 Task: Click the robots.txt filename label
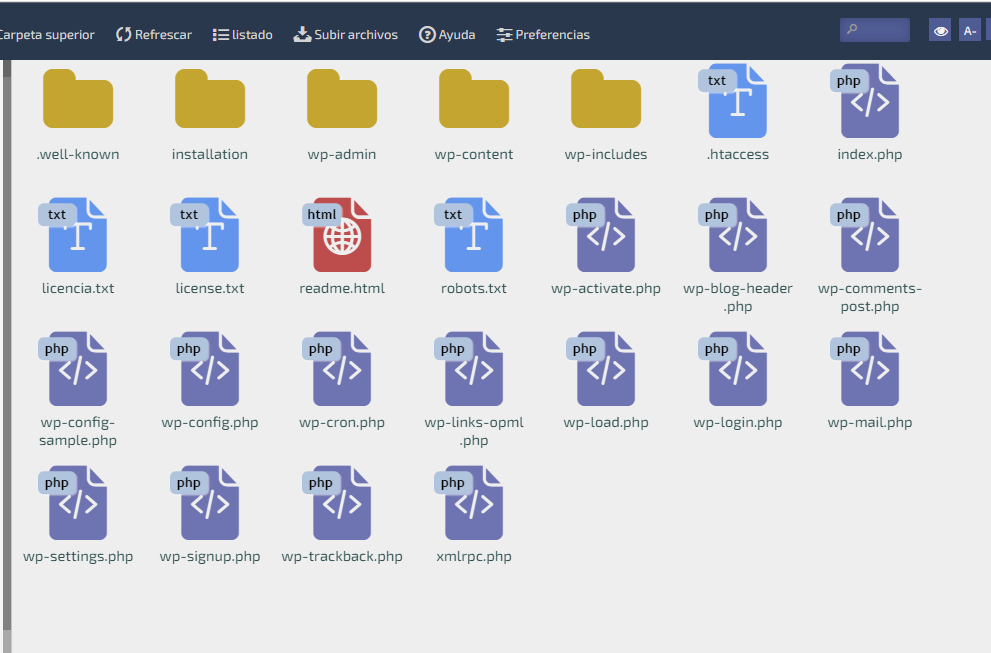click(474, 288)
